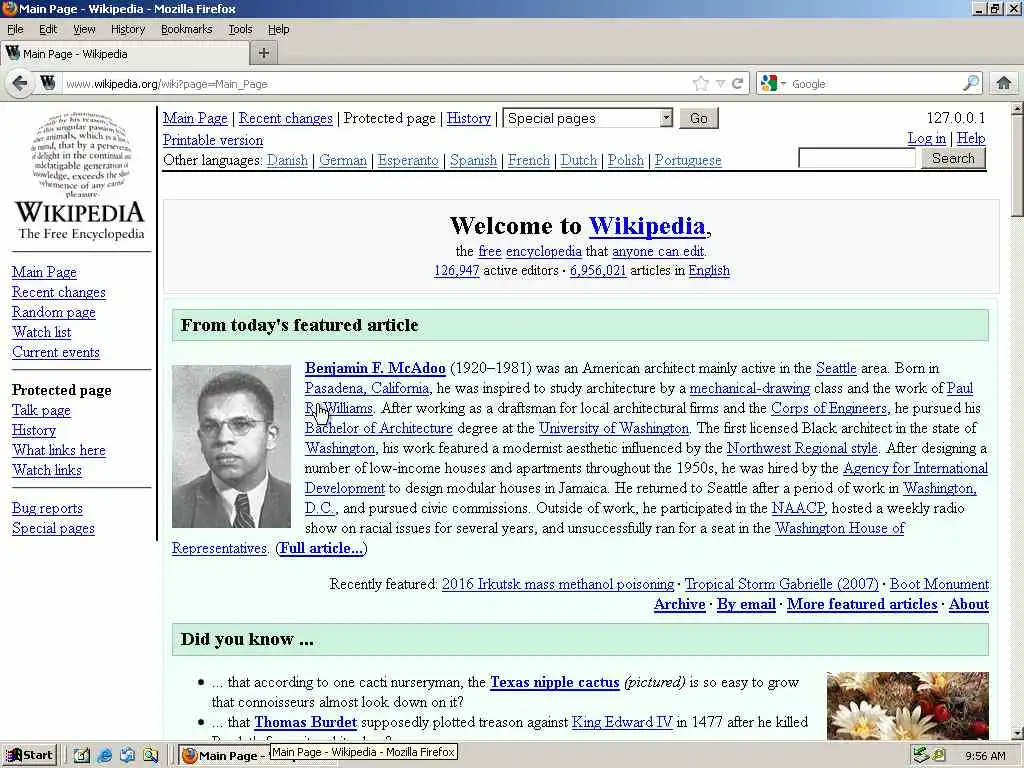Viewport: 1024px width, 768px height.
Task: Open More featured articles link
Action: (862, 604)
